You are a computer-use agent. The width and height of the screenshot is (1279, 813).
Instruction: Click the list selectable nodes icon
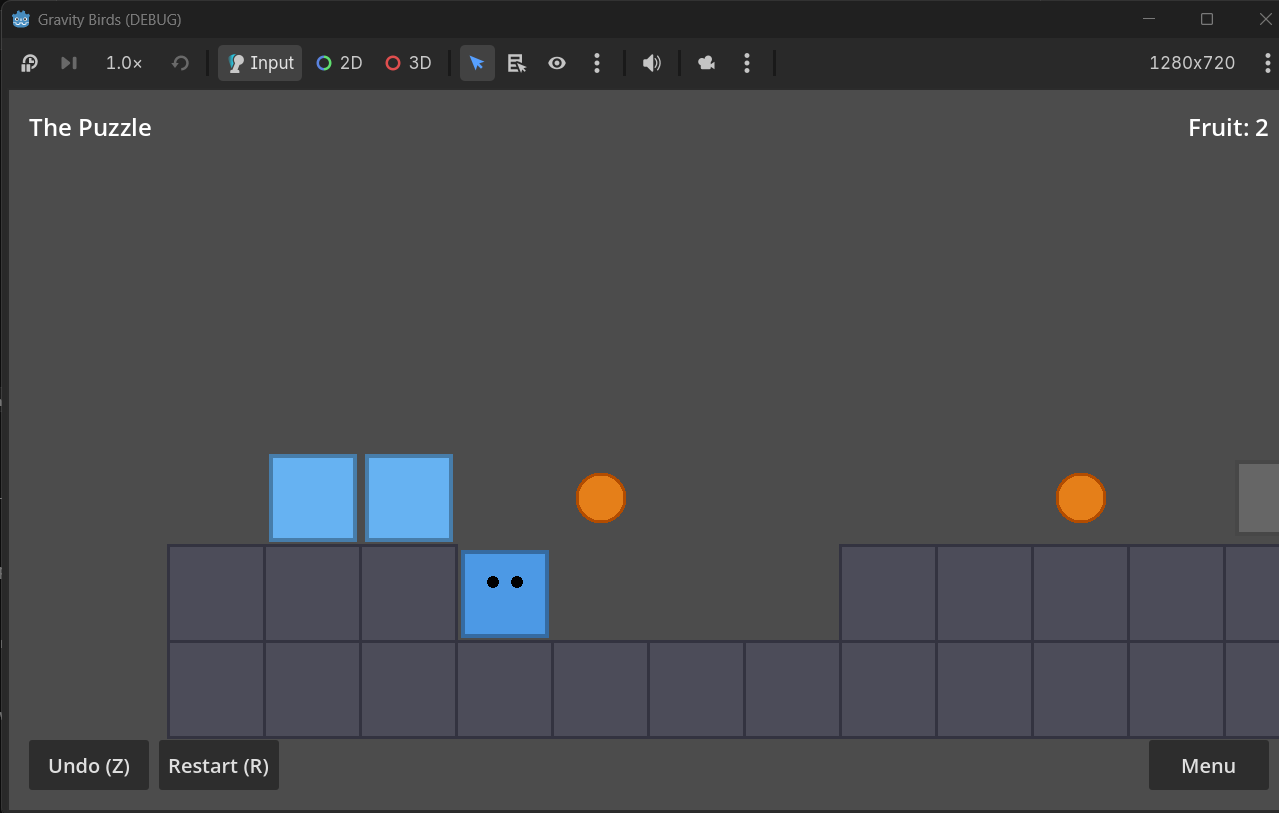517,63
